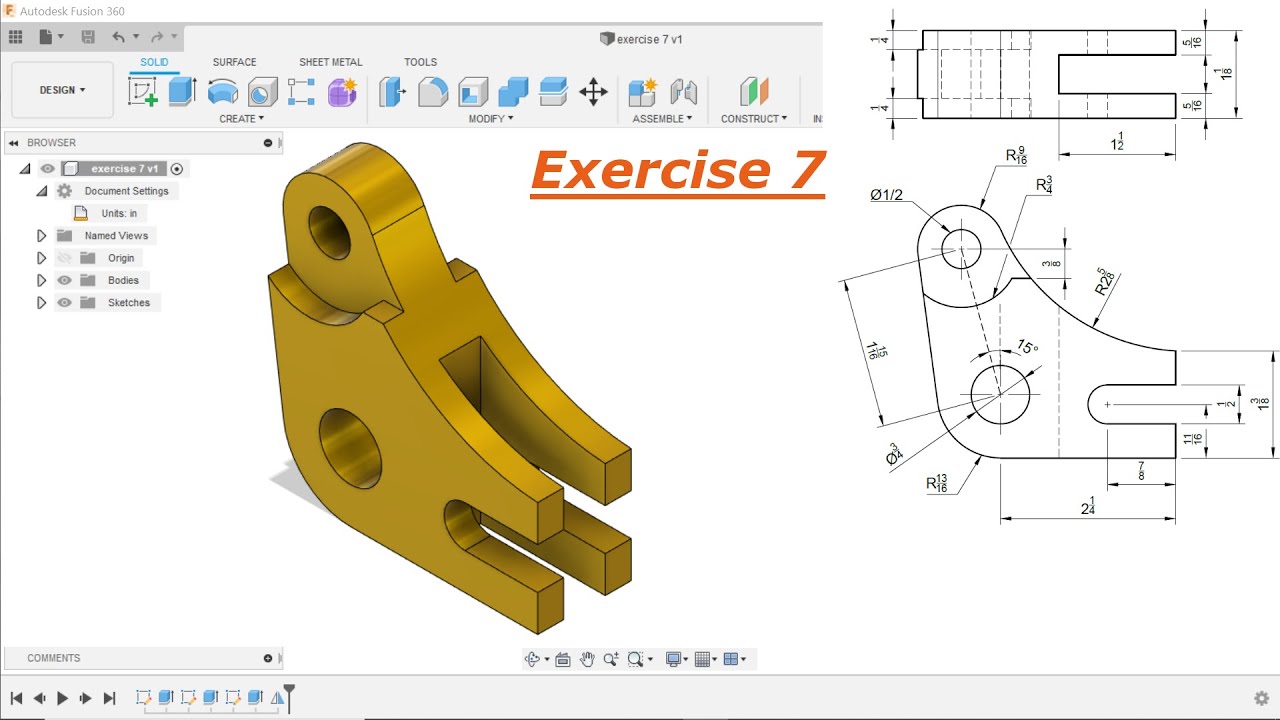Switch to the SURFACE tab
The image size is (1280, 720).
234,62
